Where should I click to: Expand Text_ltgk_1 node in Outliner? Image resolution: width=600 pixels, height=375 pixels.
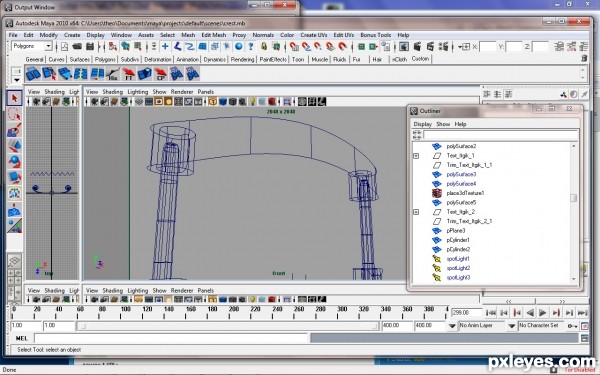tap(416, 156)
